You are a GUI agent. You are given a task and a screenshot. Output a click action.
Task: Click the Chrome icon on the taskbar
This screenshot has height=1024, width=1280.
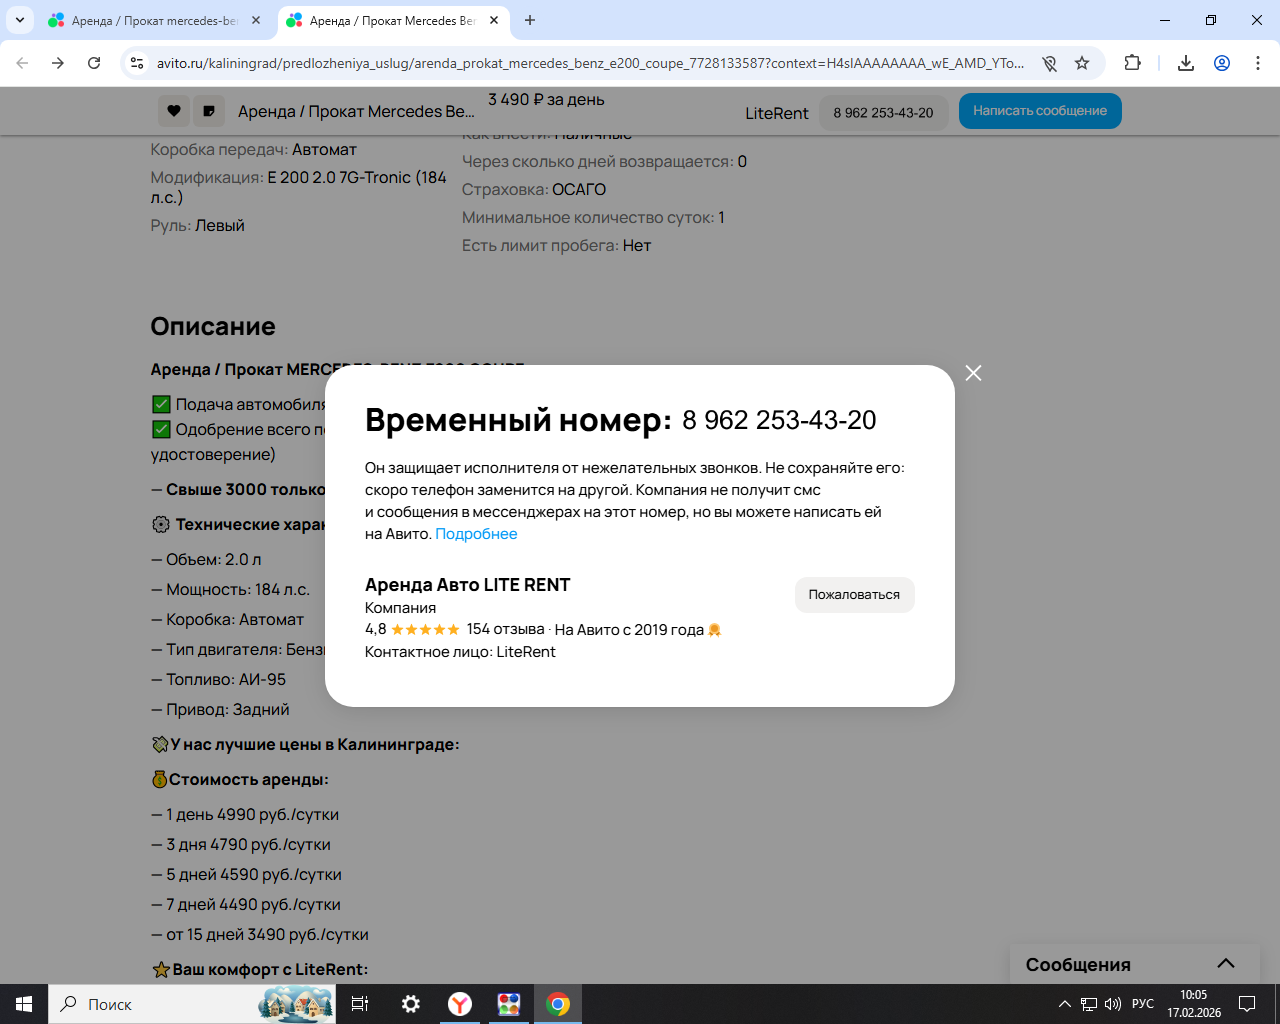pos(558,1004)
